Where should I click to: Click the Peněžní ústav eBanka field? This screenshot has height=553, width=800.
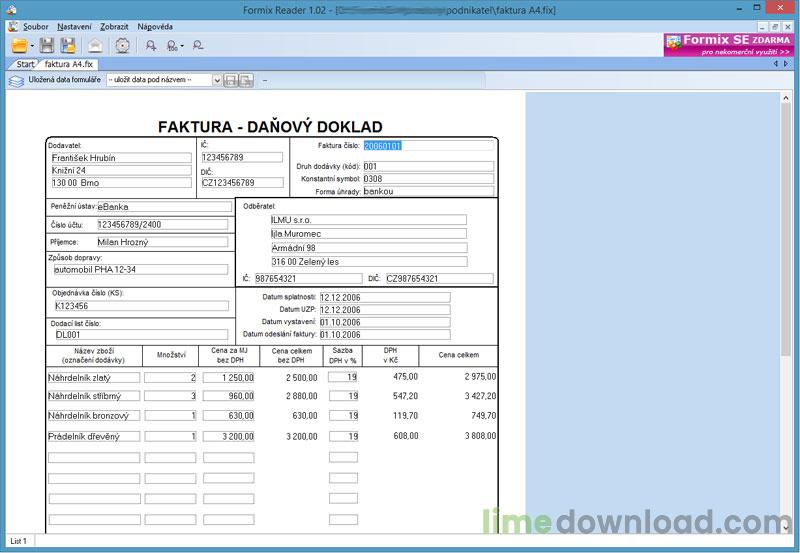tap(164, 207)
